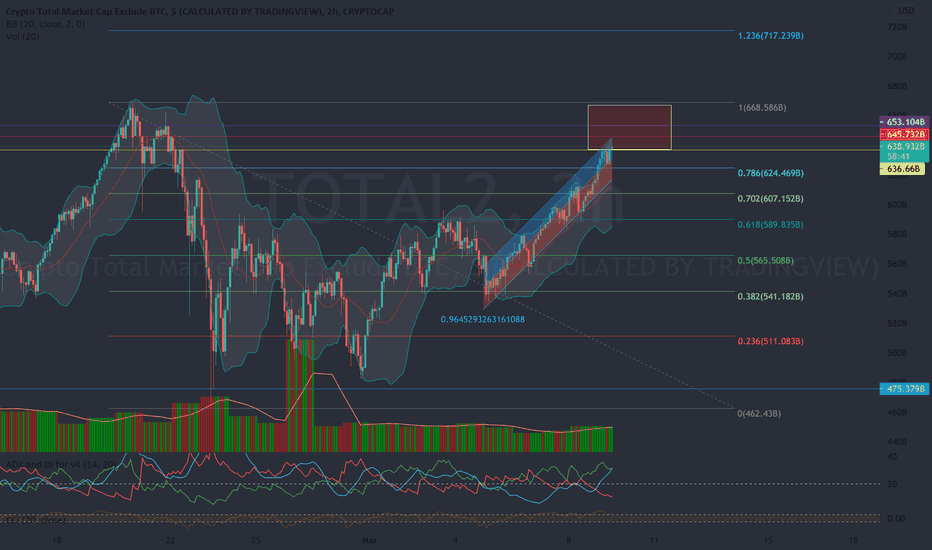Click the 700B price axis label

tap(897, 56)
